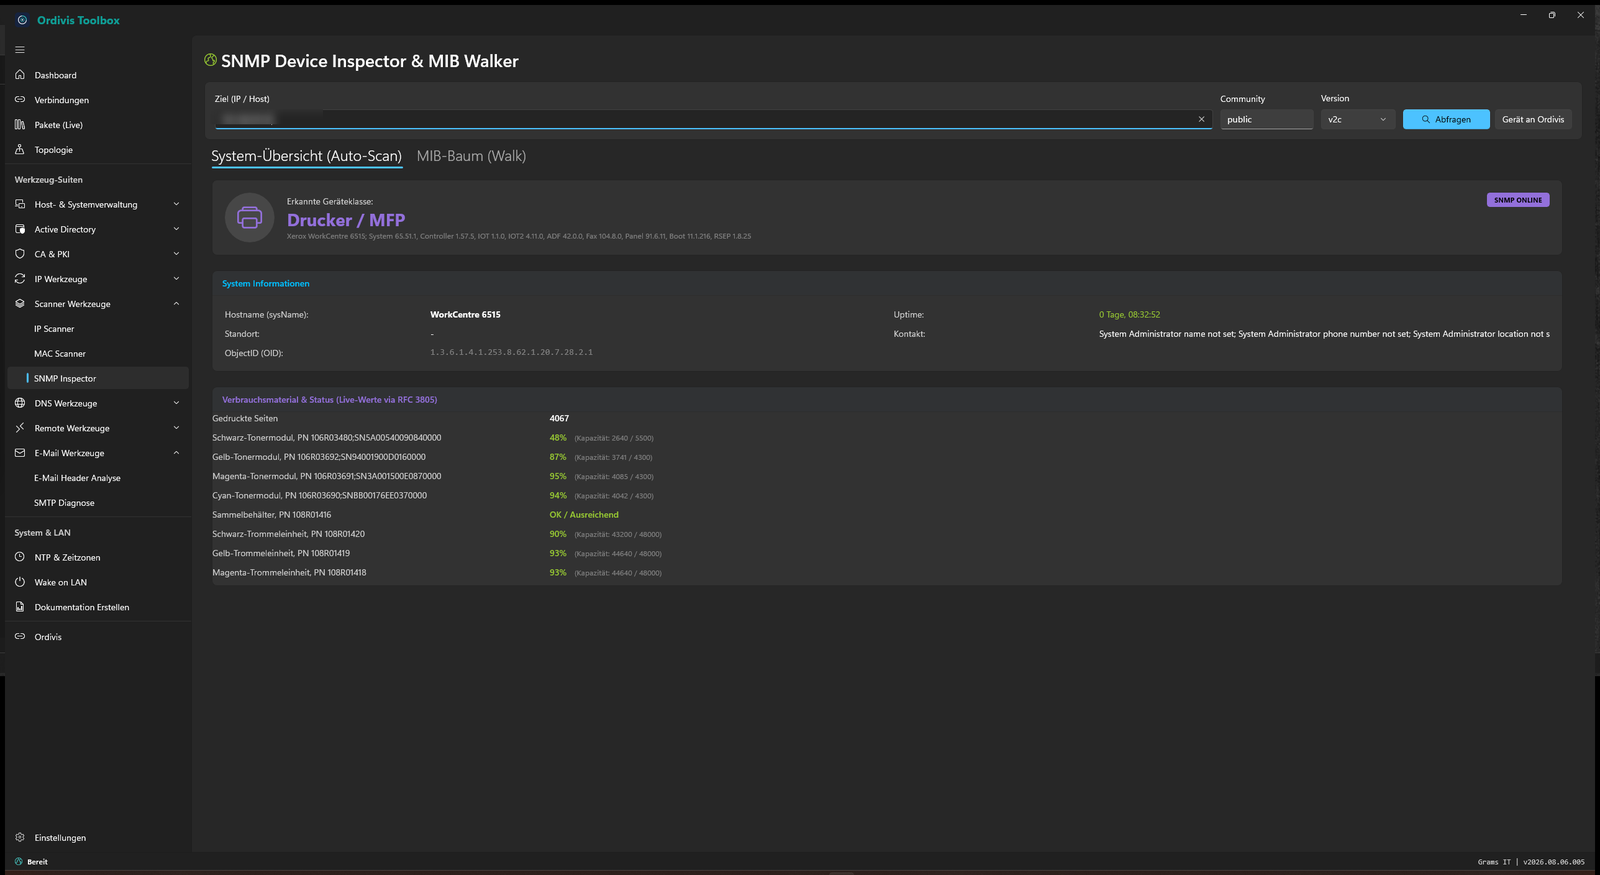The image size is (1600, 875).
Task: Click the Topologie sidebar icon
Action: coord(20,150)
